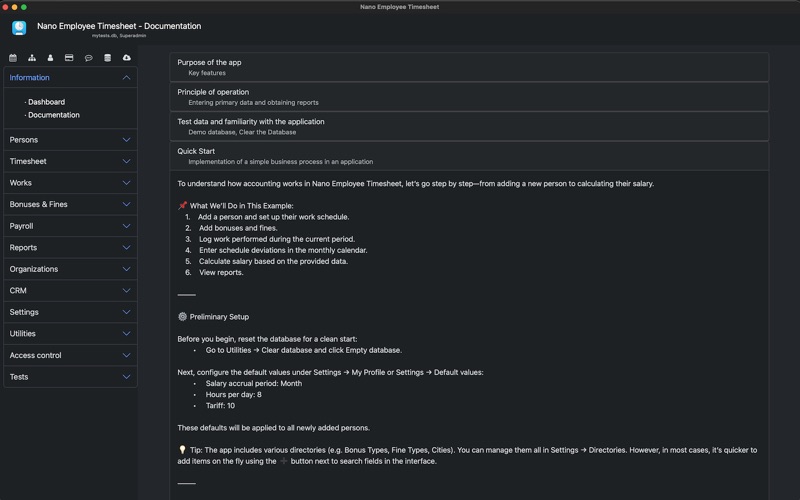Click step 'Log work performed during the current period'
This screenshot has width=800, height=500.
(x=277, y=239)
